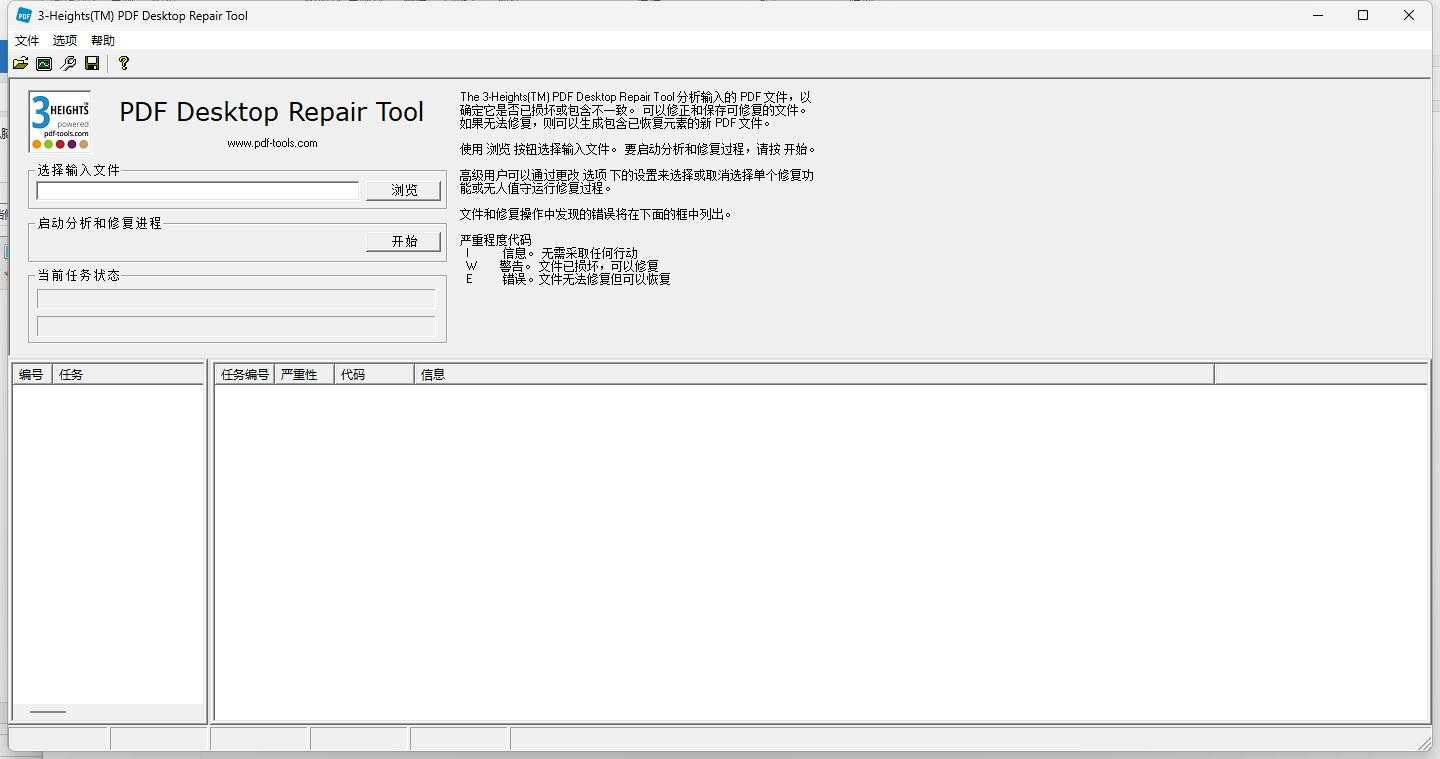Image resolution: width=1440 pixels, height=759 pixels.
Task: Click the lower task status progress bar
Action: (236, 326)
